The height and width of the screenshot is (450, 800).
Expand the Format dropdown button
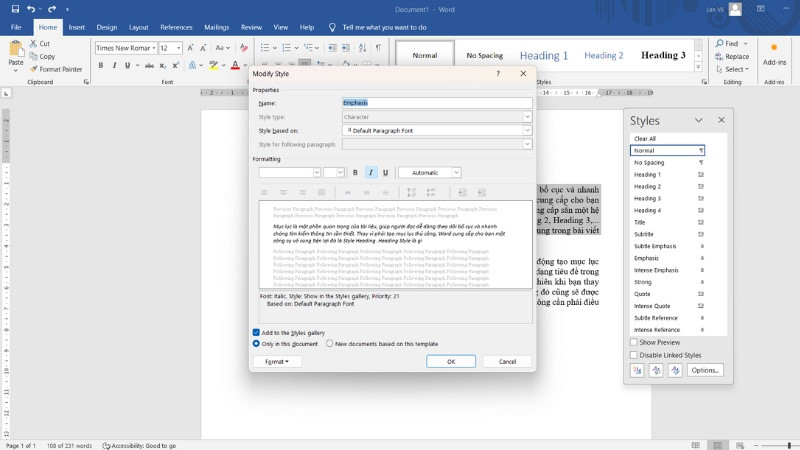click(277, 362)
